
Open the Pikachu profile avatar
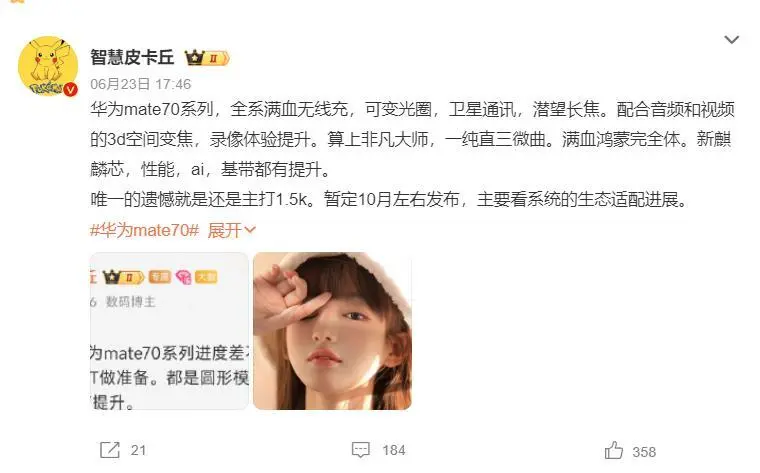point(48,66)
